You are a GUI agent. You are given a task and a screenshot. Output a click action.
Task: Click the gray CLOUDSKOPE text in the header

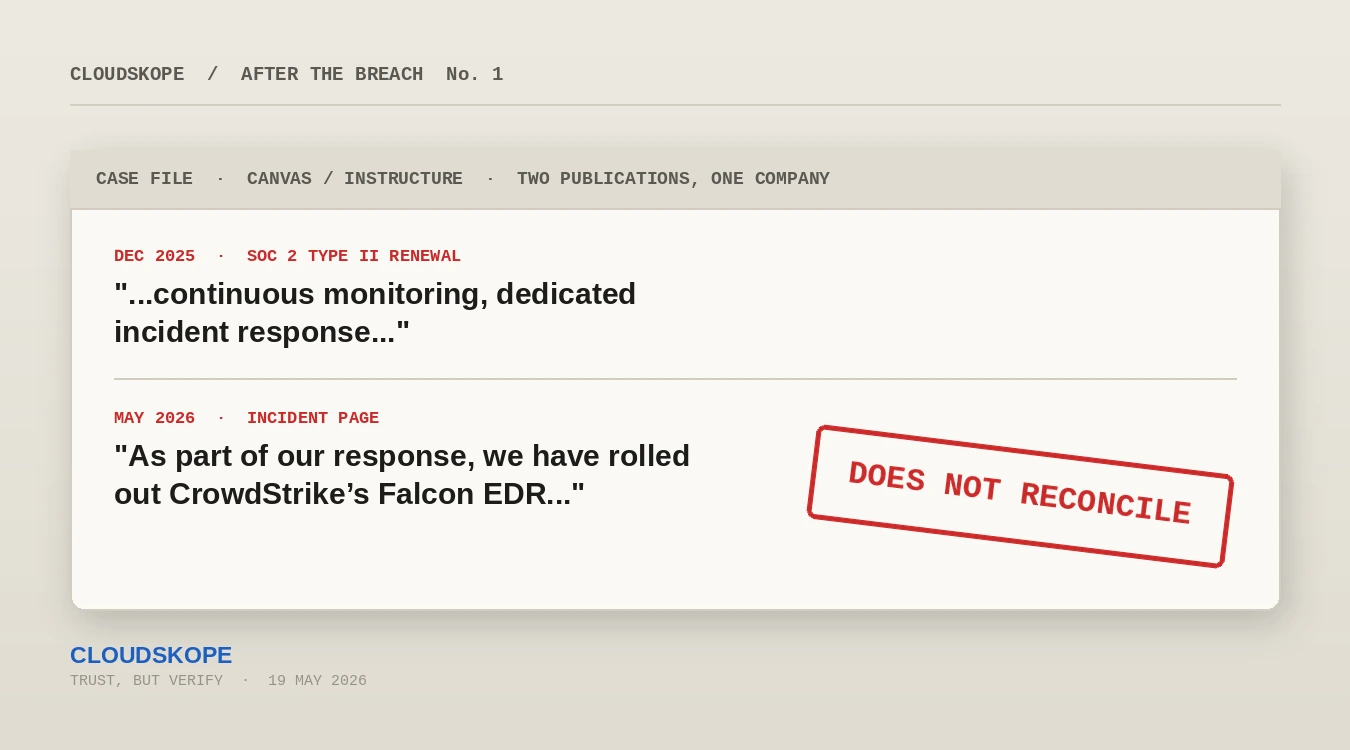[127, 74]
